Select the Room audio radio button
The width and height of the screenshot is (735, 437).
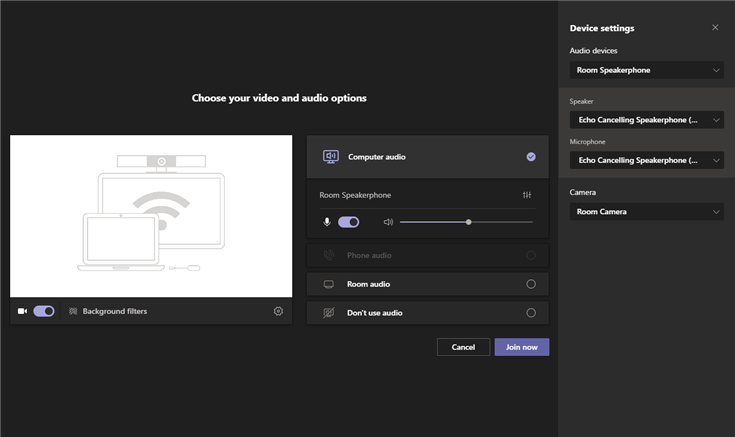(531, 284)
